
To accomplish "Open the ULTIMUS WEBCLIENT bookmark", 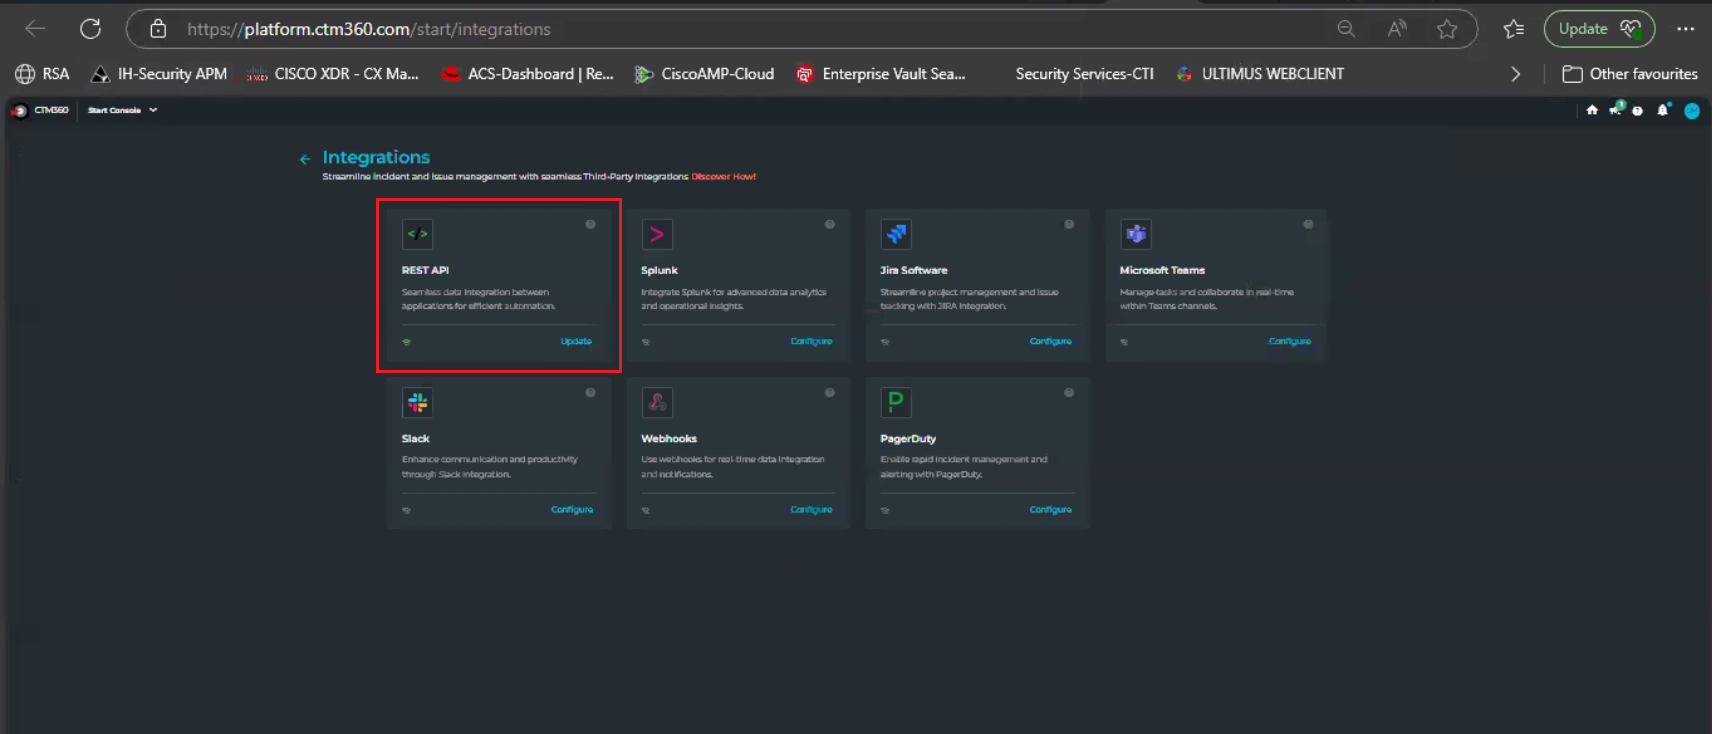I will point(1260,74).
